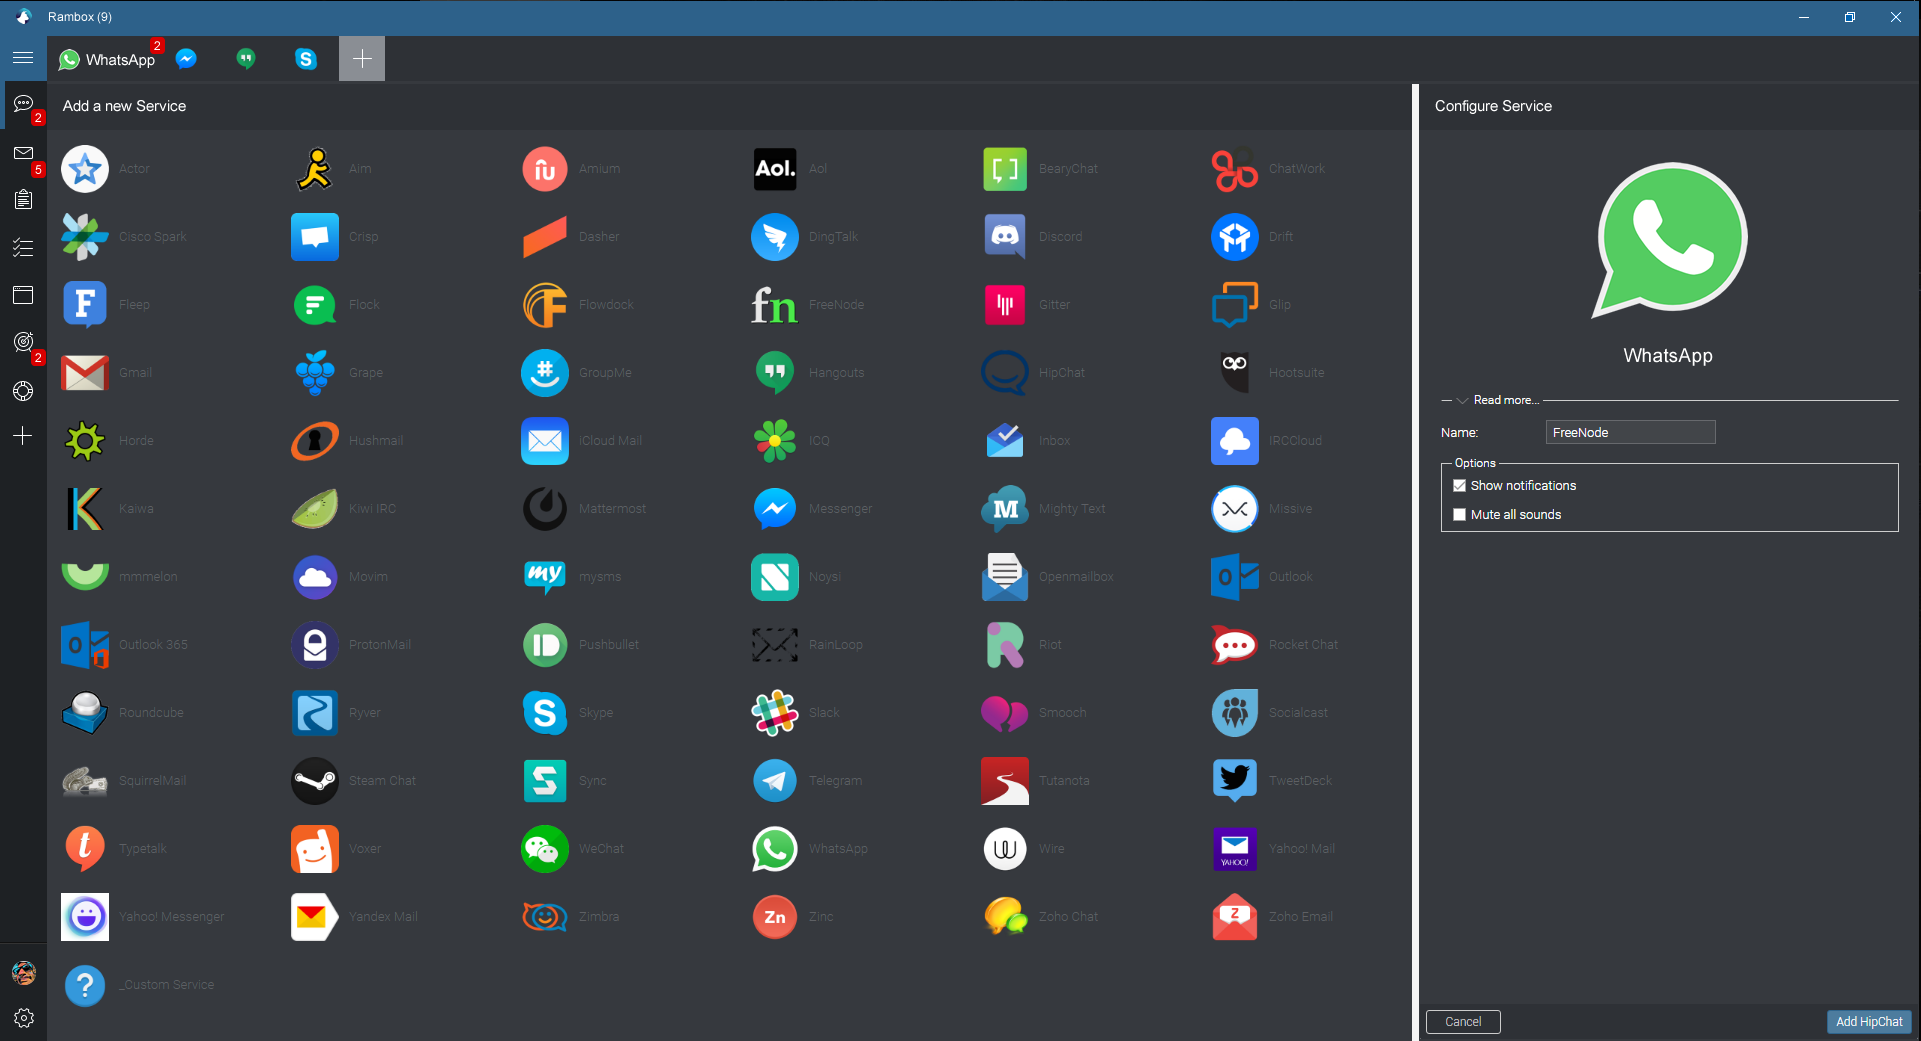Image resolution: width=1921 pixels, height=1041 pixels.
Task: Pick the Missive service icon
Action: click(1235, 509)
